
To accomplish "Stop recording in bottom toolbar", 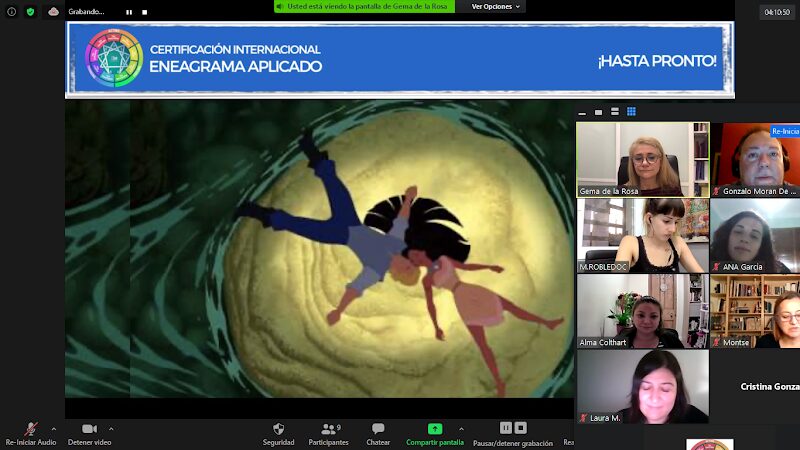I will tap(520, 428).
